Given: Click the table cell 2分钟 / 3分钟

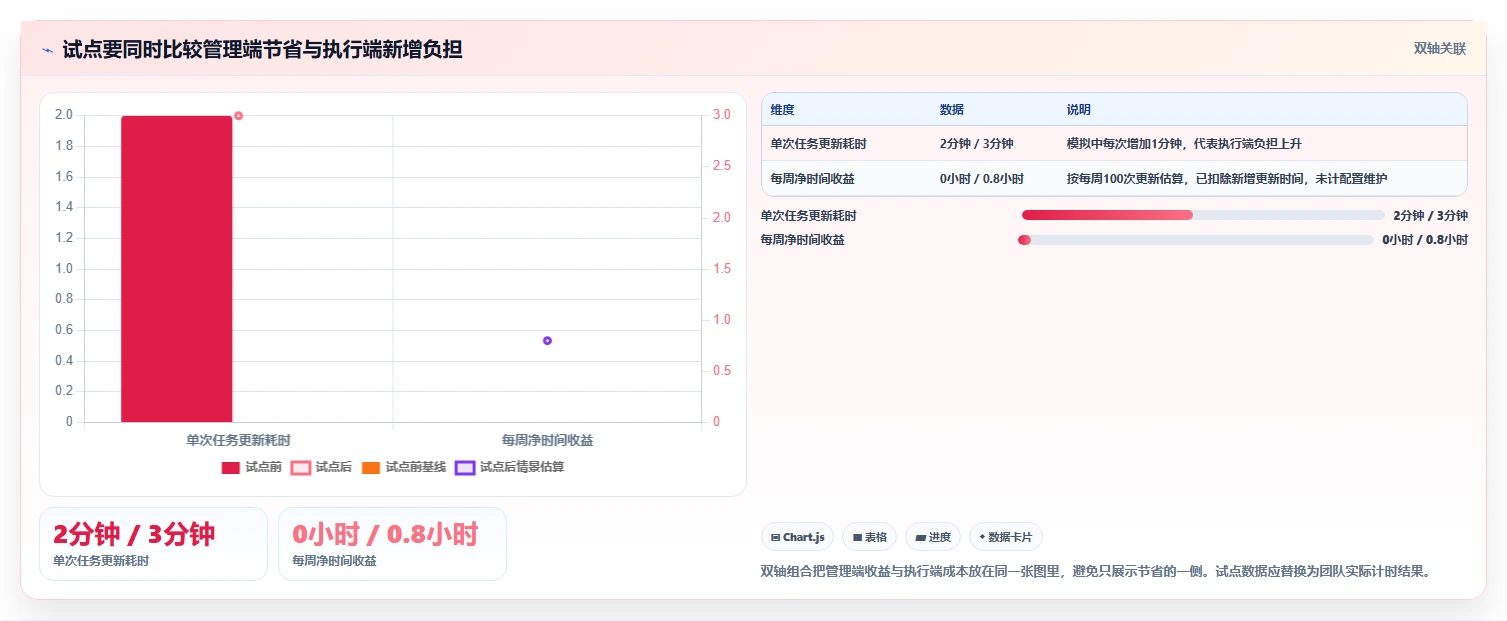Looking at the screenshot, I should [x=977, y=144].
